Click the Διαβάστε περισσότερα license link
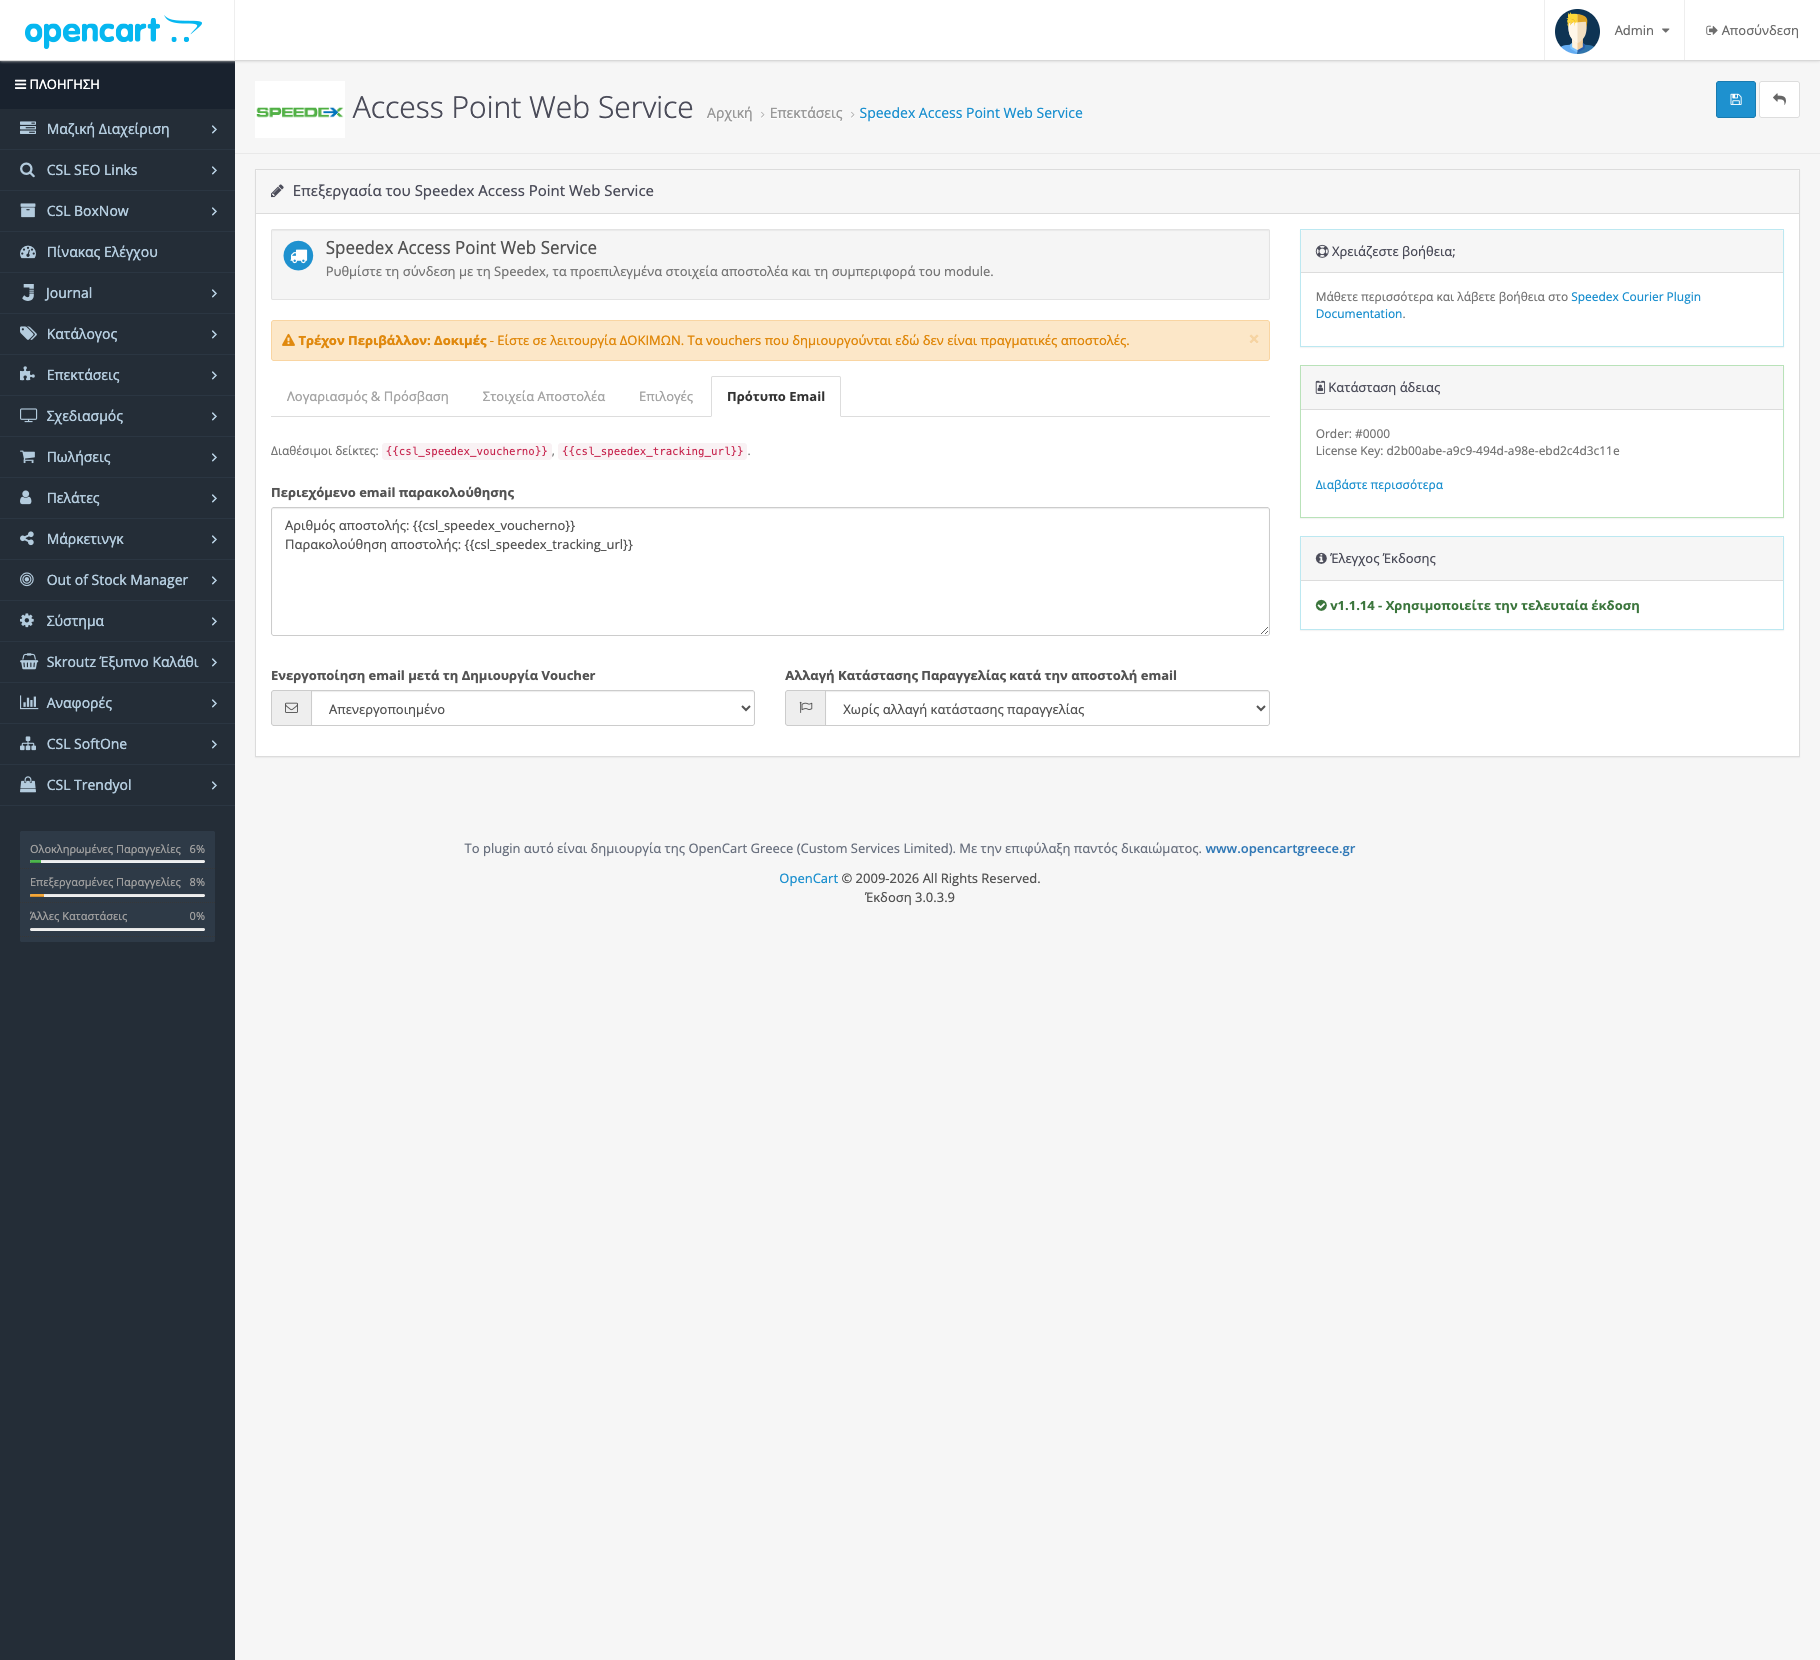Screen dimensions: 1820x1660 [1379, 485]
